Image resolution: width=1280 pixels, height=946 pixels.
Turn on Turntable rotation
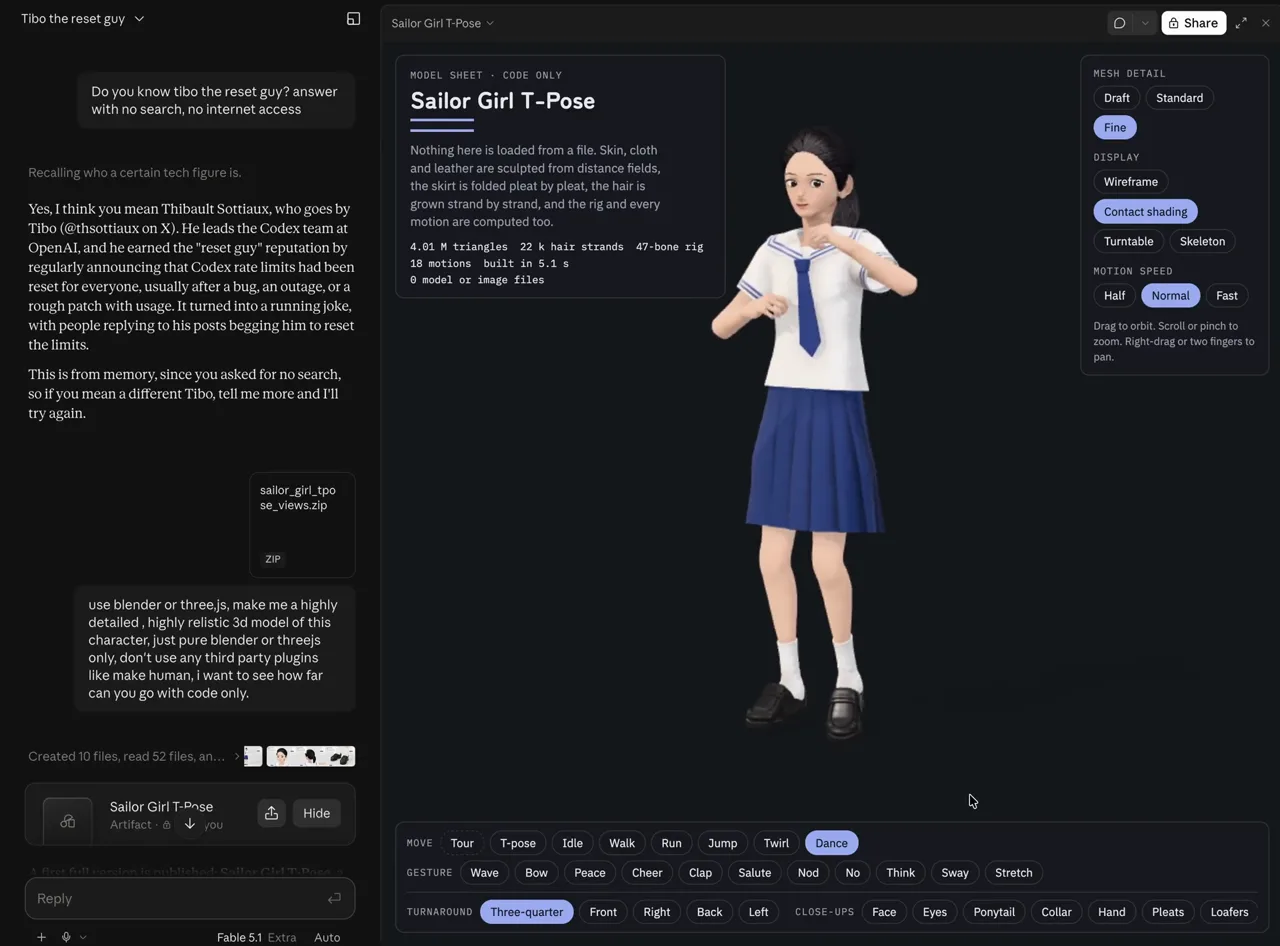click(x=1129, y=241)
